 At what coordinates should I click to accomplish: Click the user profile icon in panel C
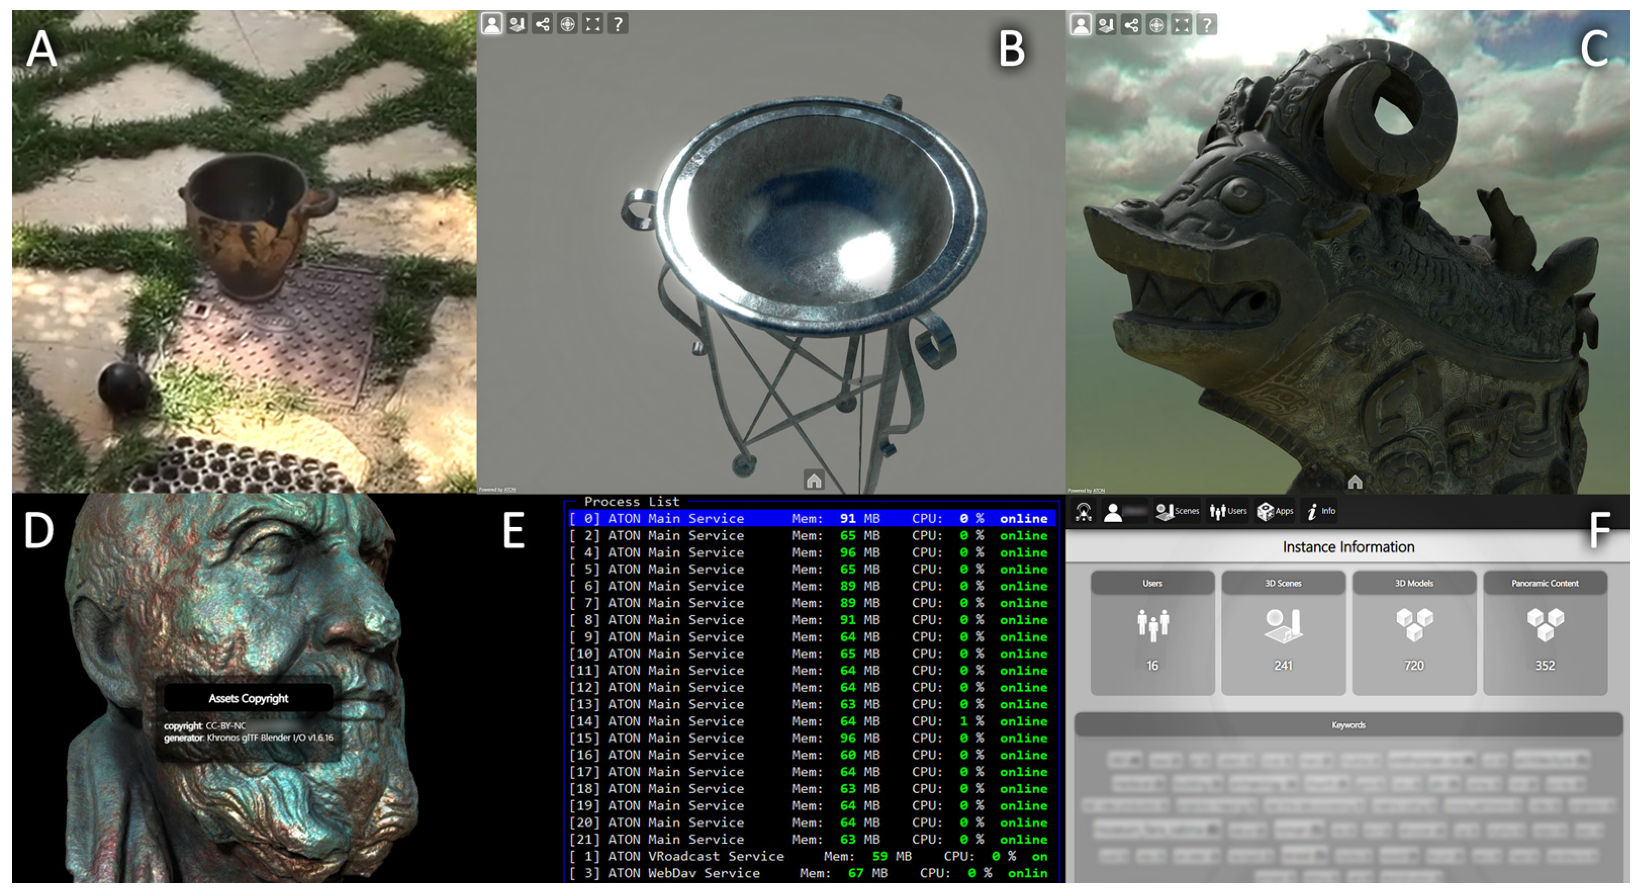pyautogui.click(x=1080, y=24)
